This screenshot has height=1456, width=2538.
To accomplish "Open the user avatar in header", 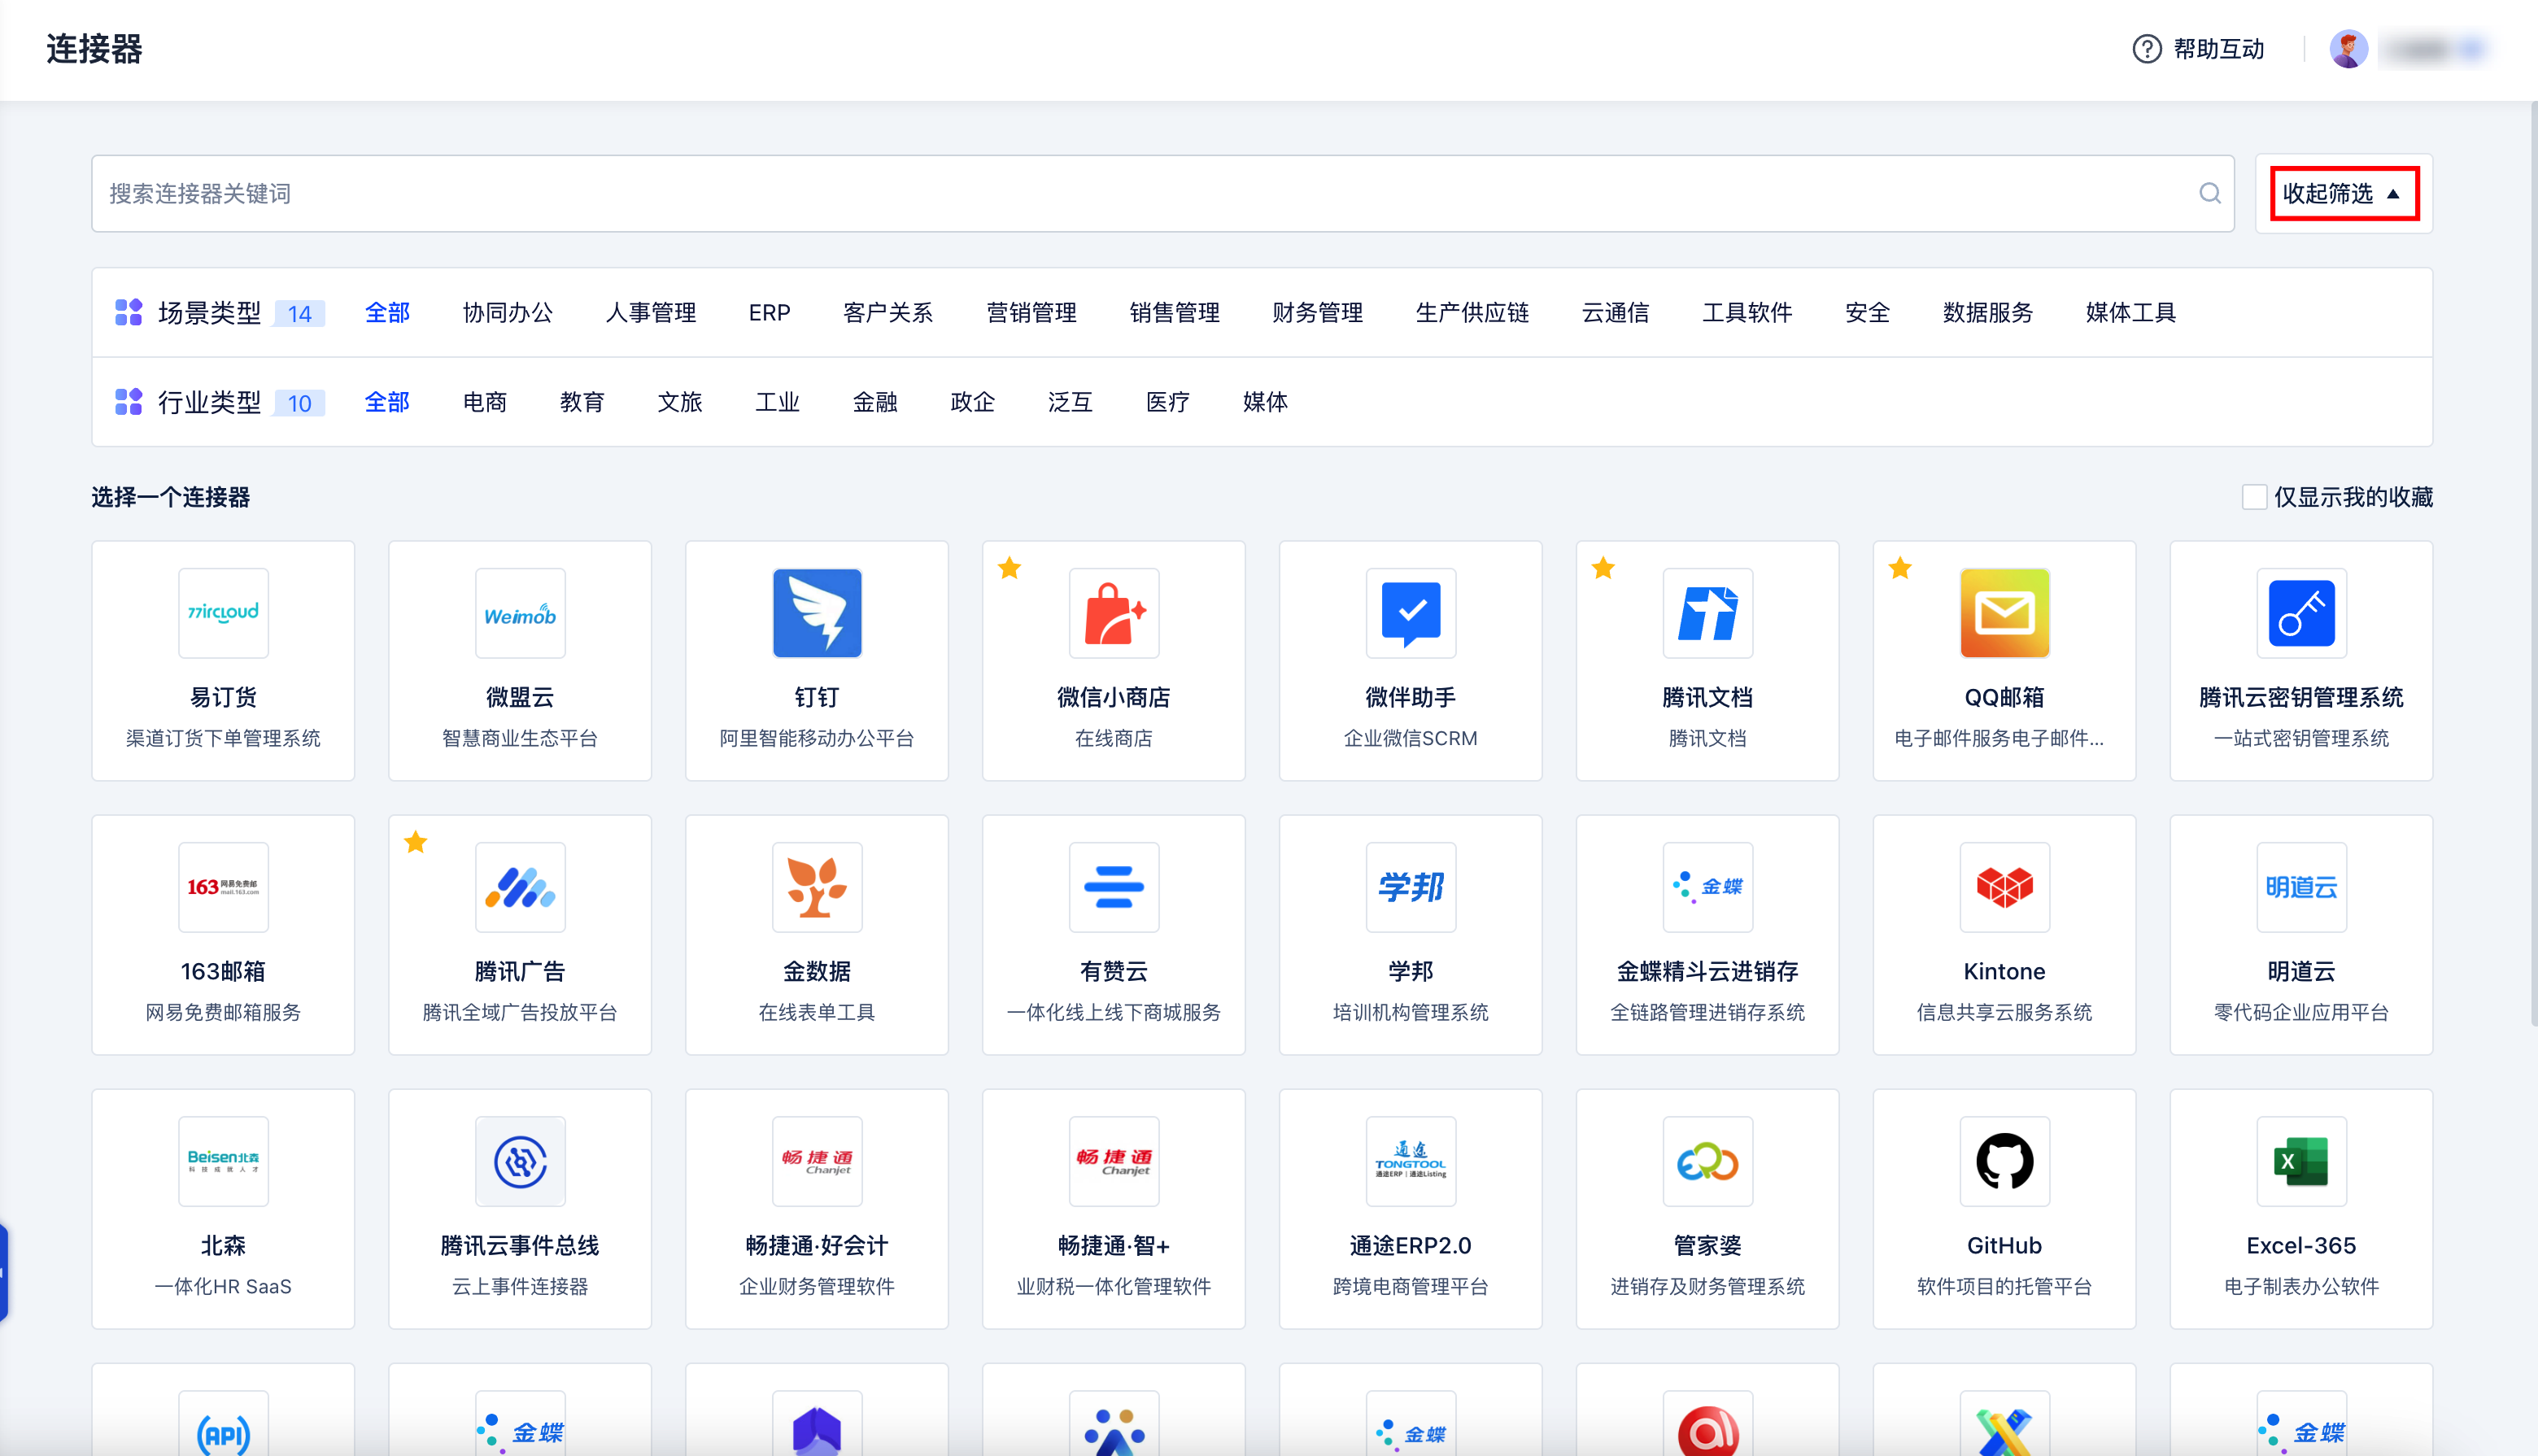I will tap(2348, 49).
